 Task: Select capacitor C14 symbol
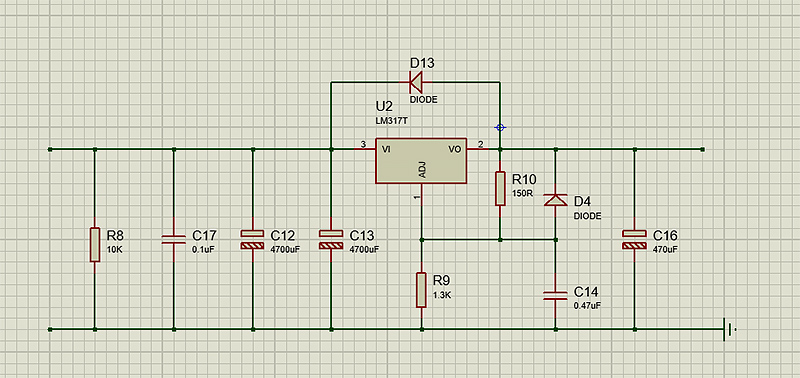555,295
